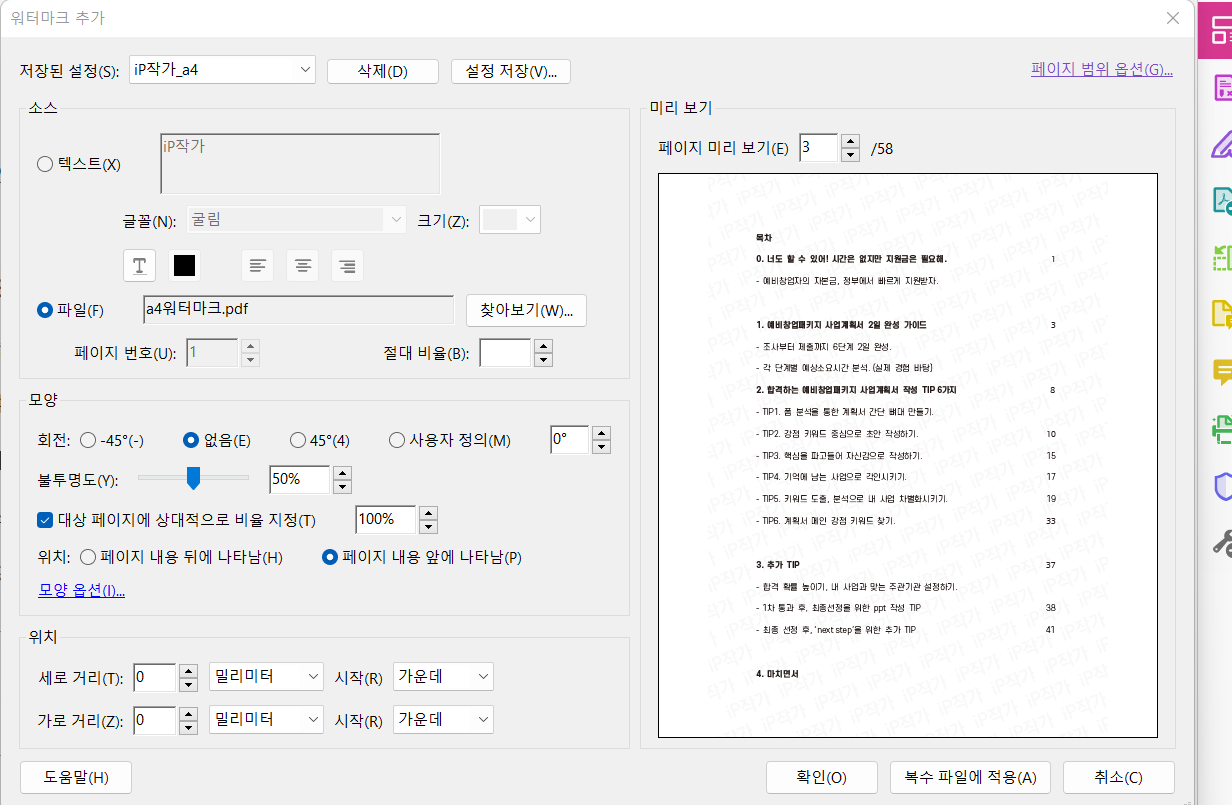Open the yellow Comment bubble tool in sidebar
This screenshot has width=1232, height=805.
coord(1220,372)
